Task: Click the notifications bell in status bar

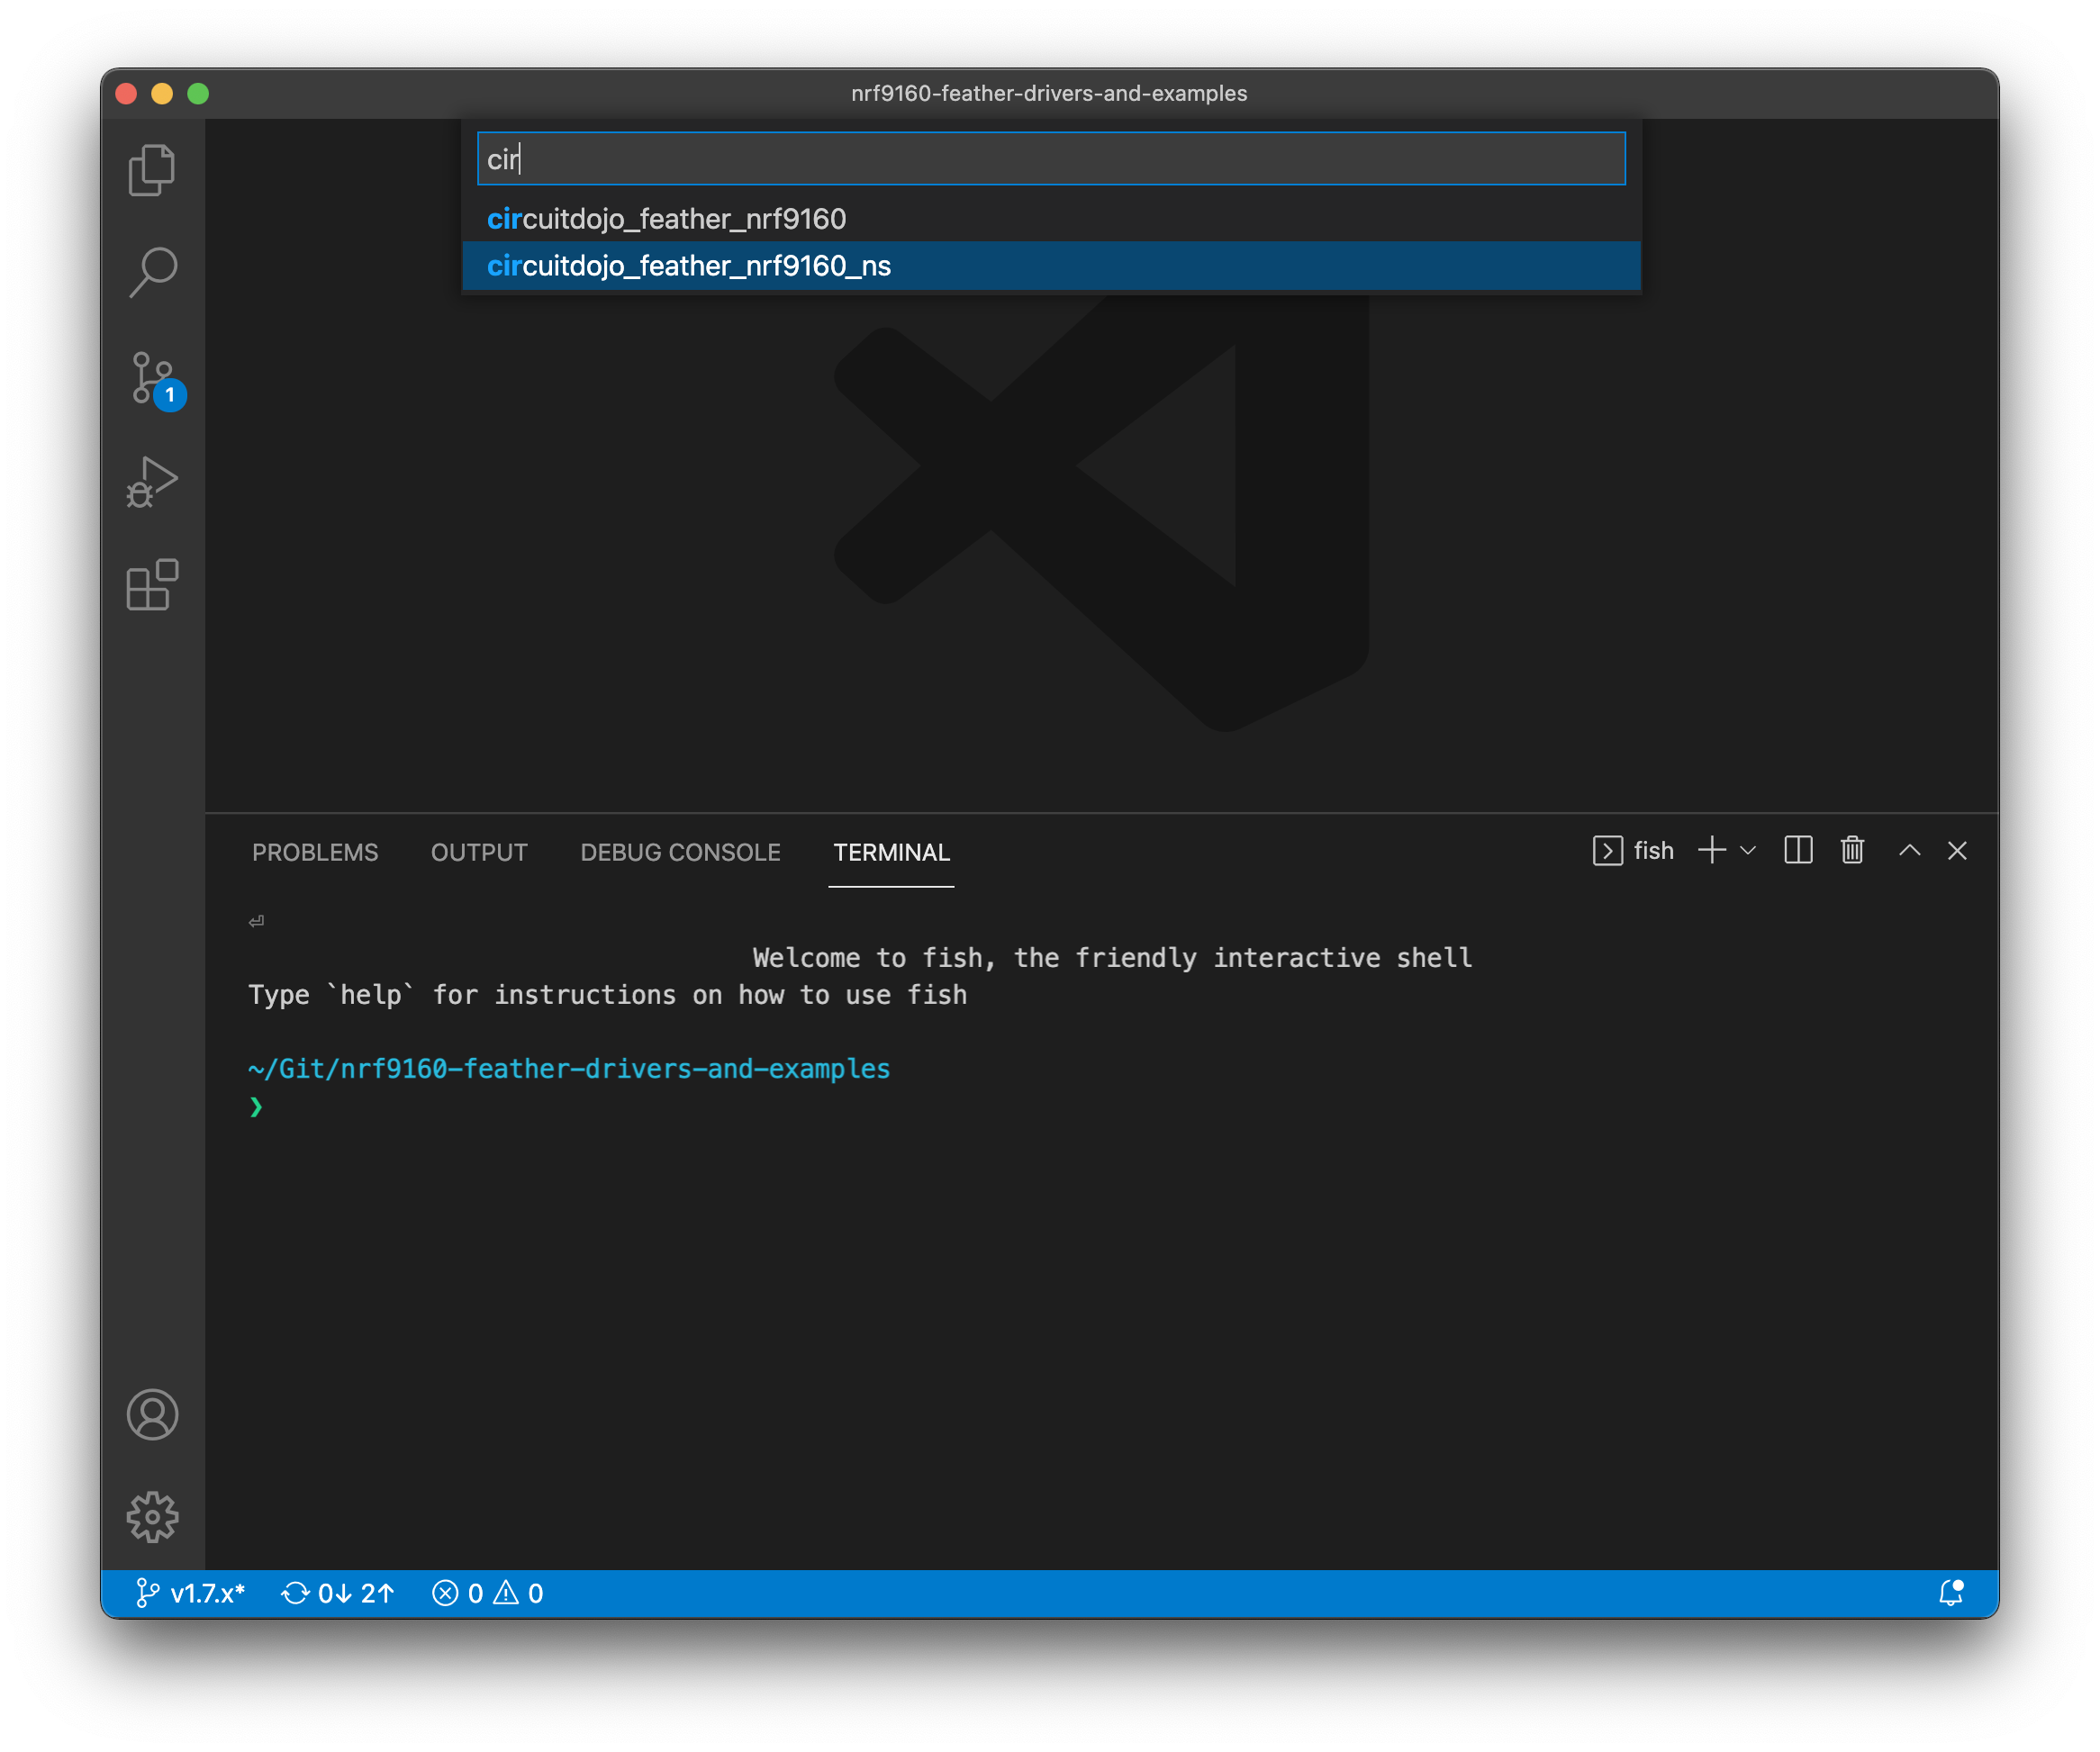Action: tap(1950, 1592)
